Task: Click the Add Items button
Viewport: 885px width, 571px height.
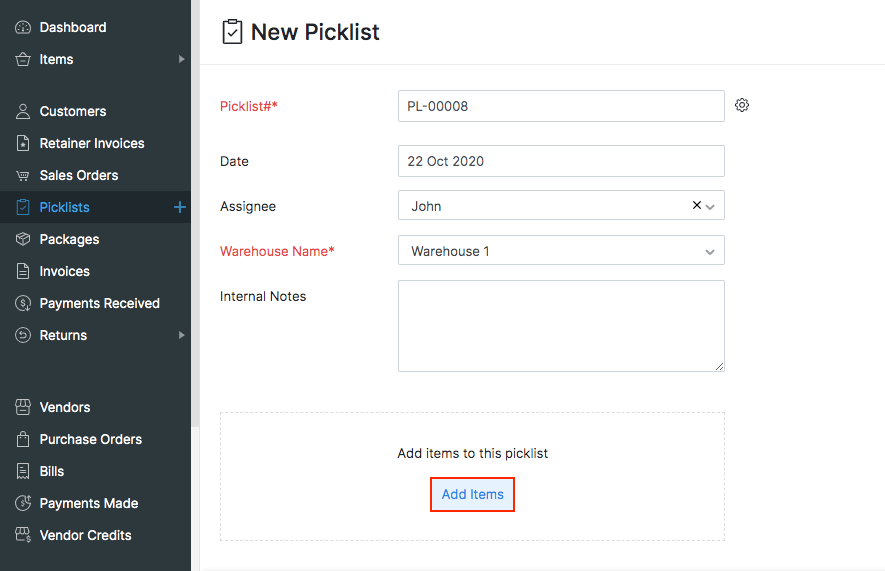Action: [472, 494]
